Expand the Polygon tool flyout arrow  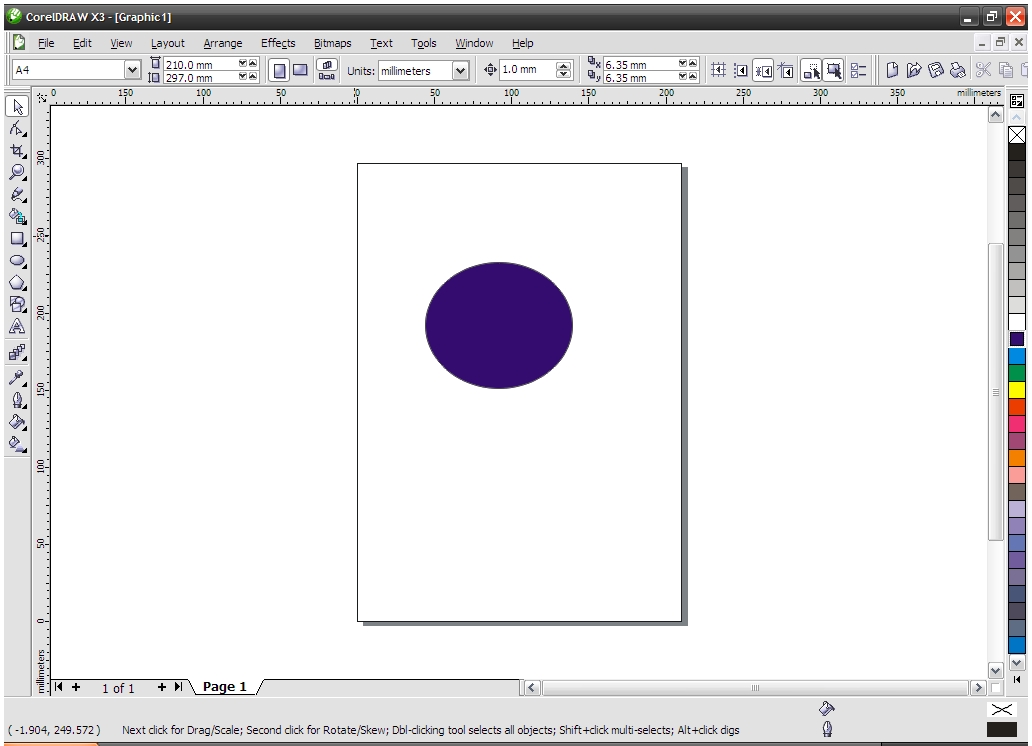pos(24,289)
